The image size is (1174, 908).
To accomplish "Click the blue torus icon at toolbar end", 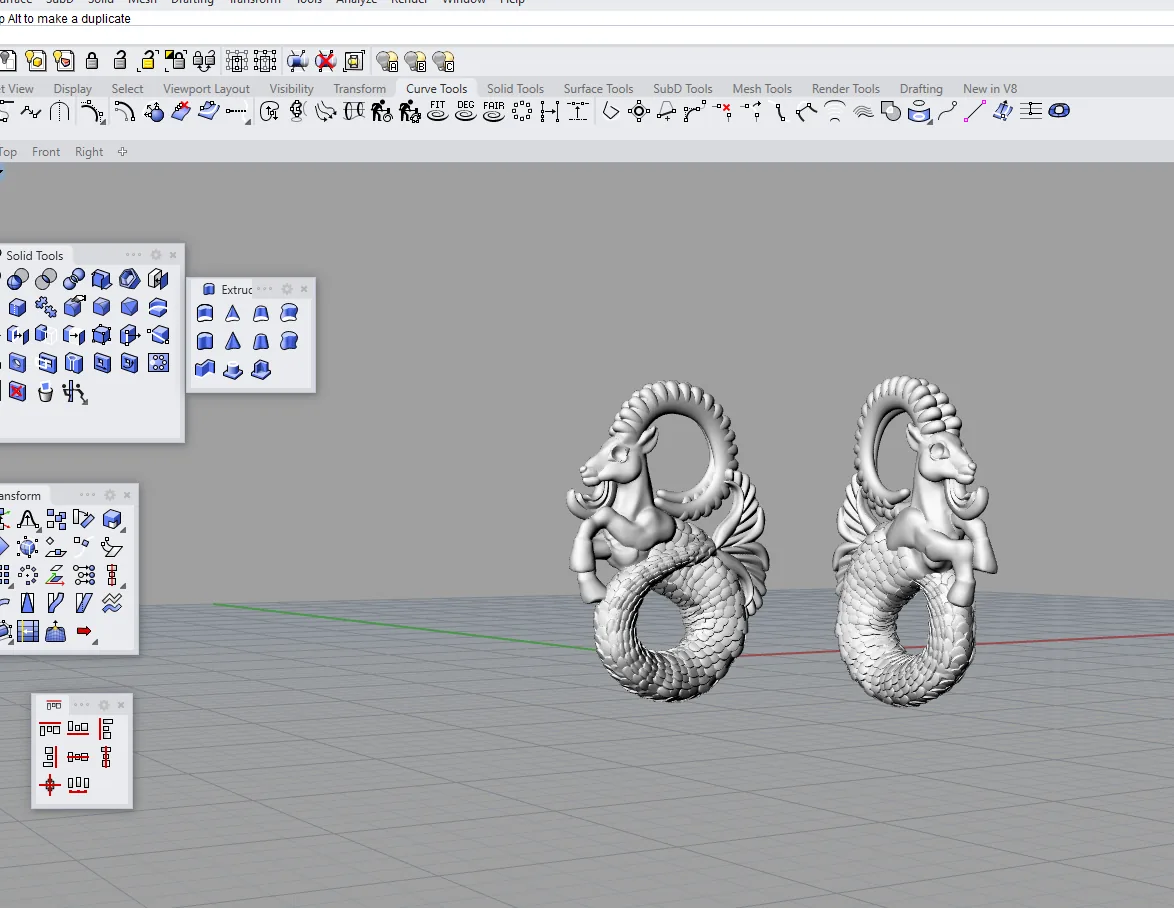I will point(1059,111).
